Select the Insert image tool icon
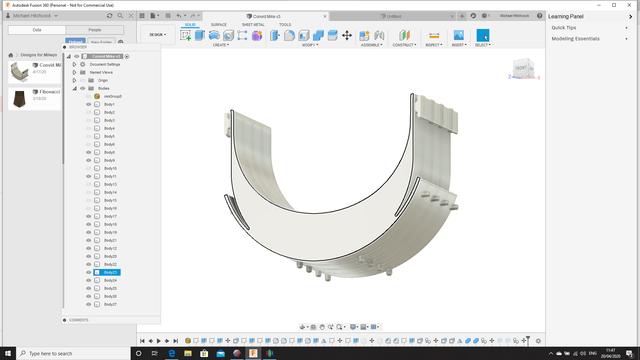The width and height of the screenshot is (640, 360). (459, 36)
